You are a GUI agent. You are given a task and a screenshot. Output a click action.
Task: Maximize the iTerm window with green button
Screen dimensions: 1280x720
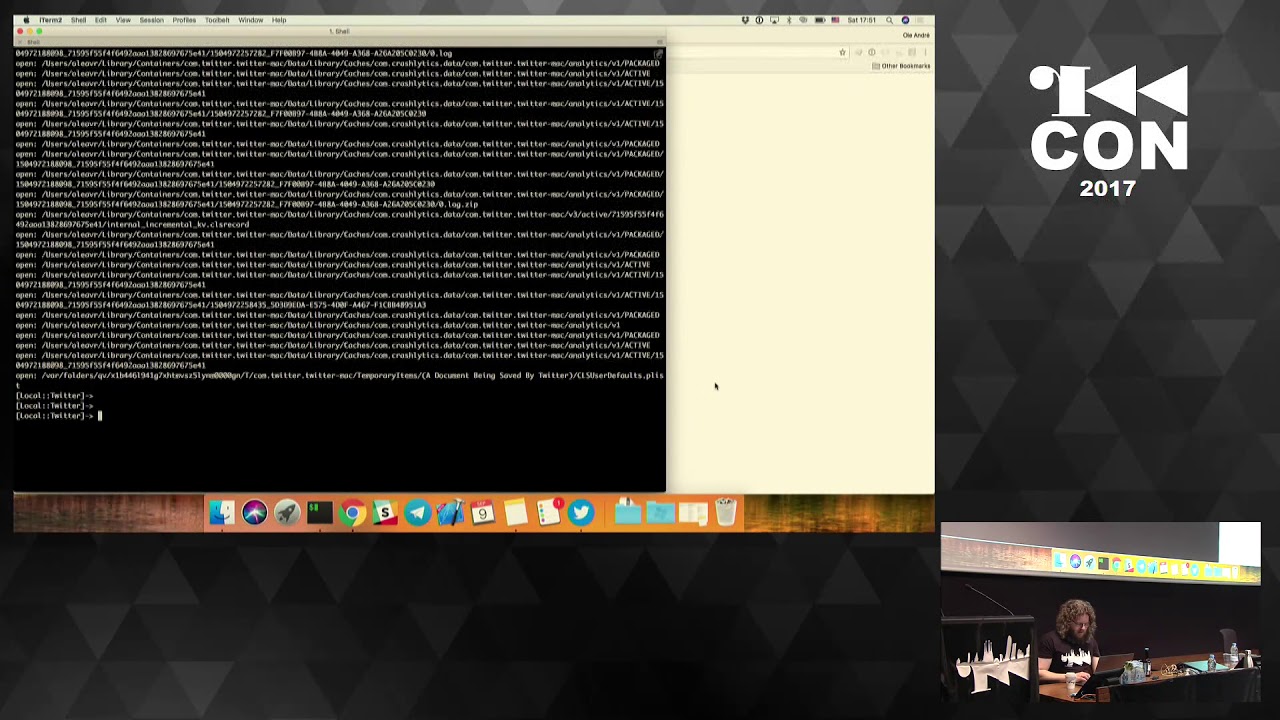click(40, 31)
